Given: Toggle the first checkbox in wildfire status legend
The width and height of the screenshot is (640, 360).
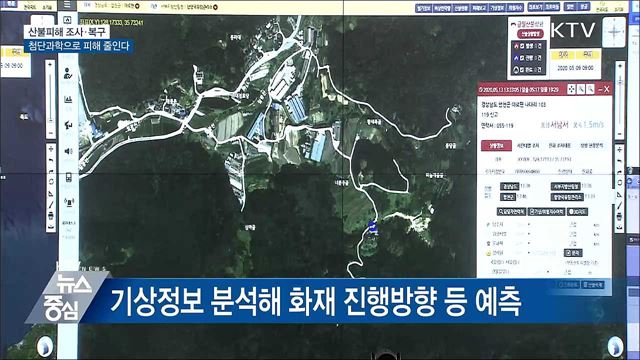Looking at the screenshot, I should point(522,46).
